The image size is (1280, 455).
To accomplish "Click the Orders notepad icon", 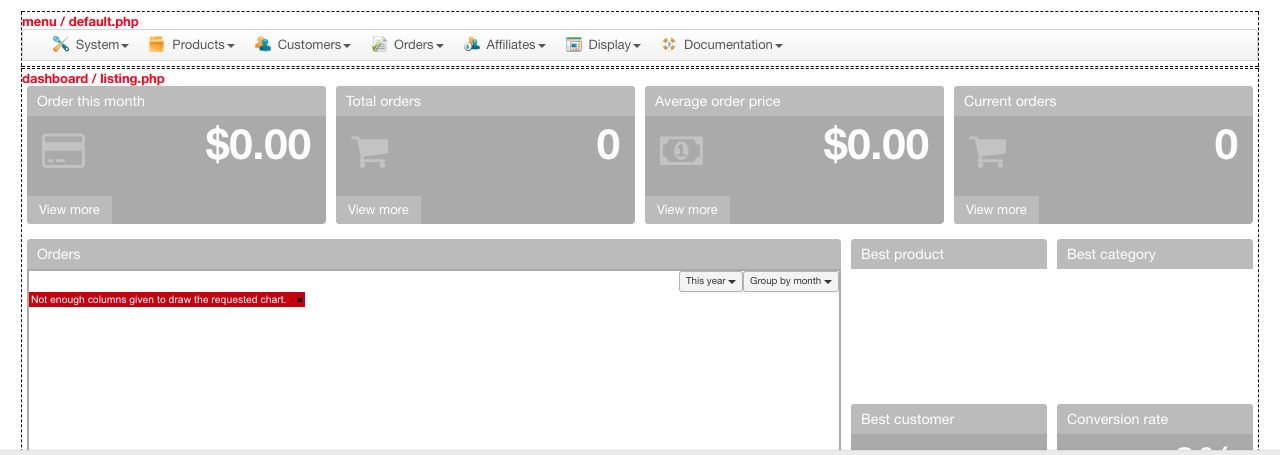I will pyautogui.click(x=379, y=44).
